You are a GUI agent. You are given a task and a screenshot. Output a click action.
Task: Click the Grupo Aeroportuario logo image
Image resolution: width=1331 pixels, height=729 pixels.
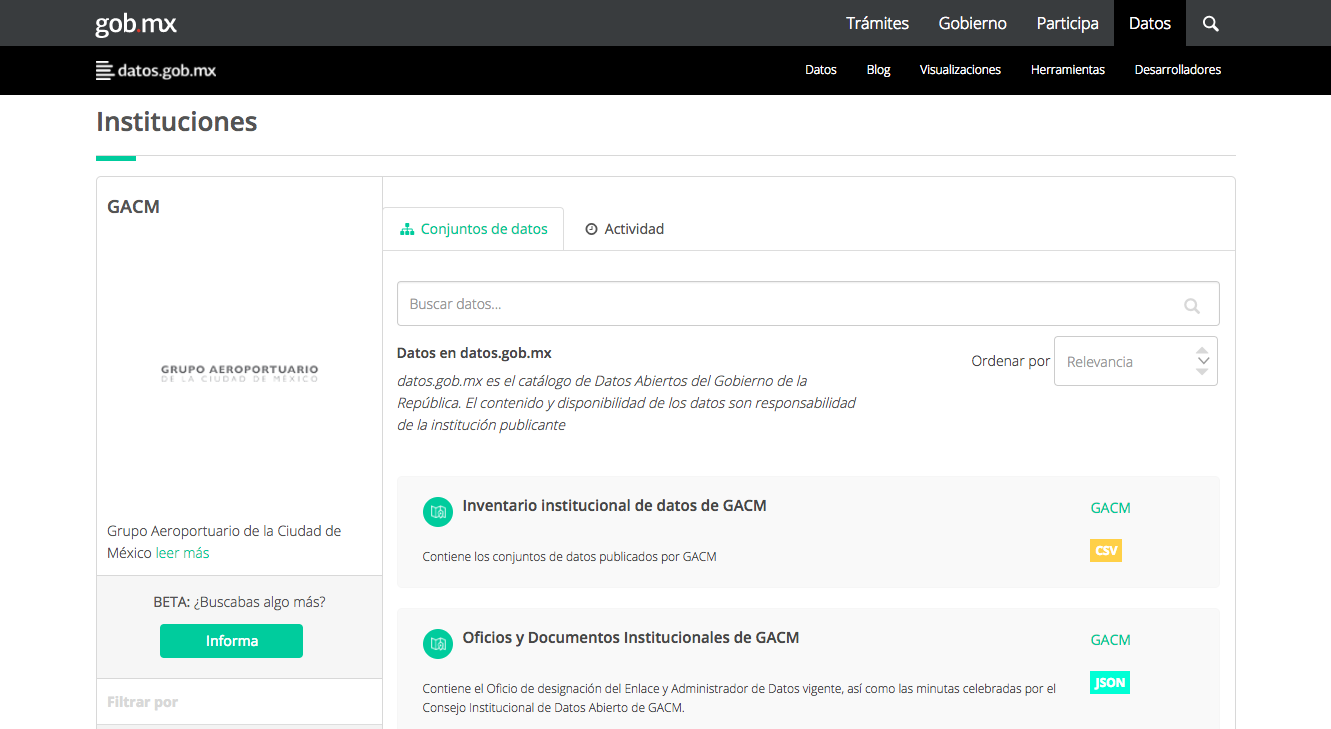click(240, 374)
